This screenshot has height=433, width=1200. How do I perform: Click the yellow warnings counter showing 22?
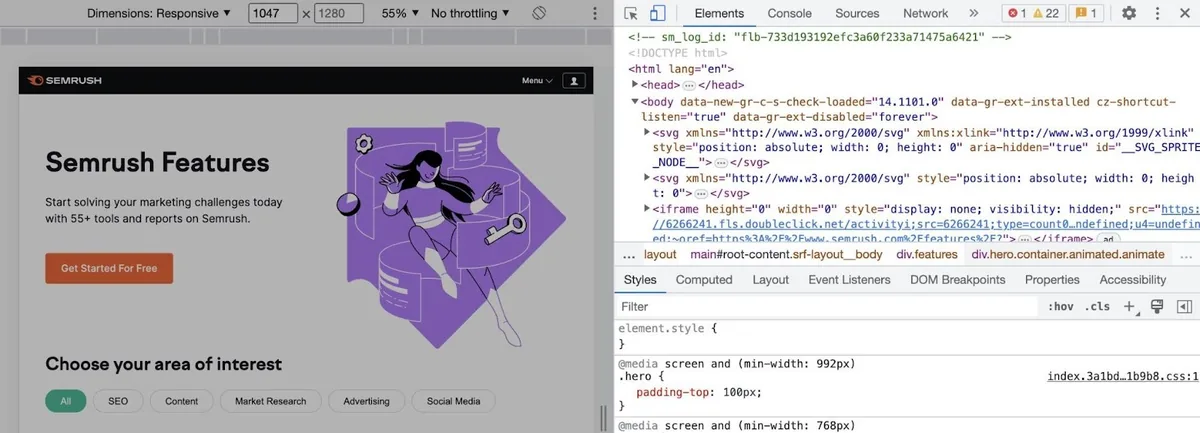pyautogui.click(x=1044, y=13)
